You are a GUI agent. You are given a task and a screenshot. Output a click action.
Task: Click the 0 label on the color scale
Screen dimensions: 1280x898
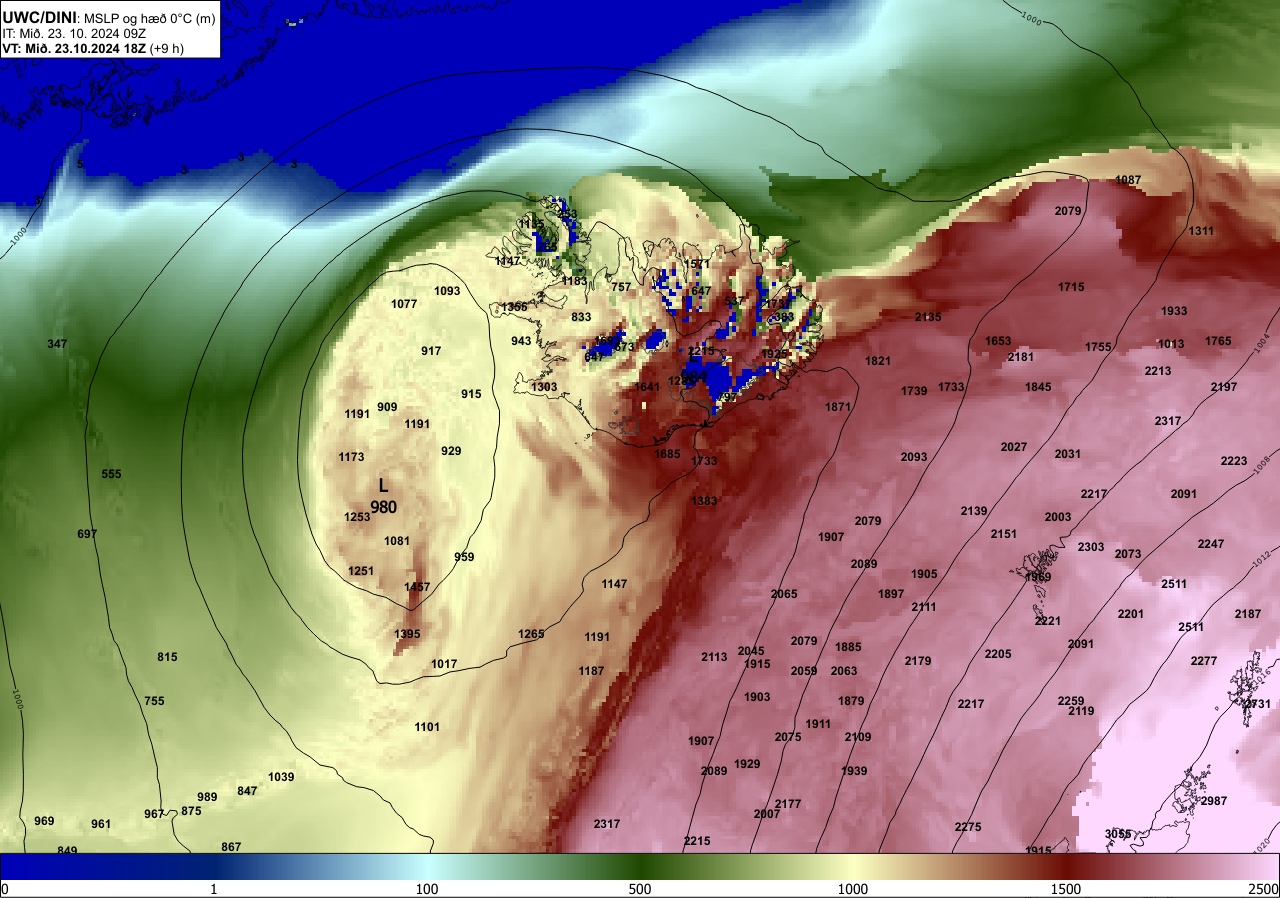[4, 889]
